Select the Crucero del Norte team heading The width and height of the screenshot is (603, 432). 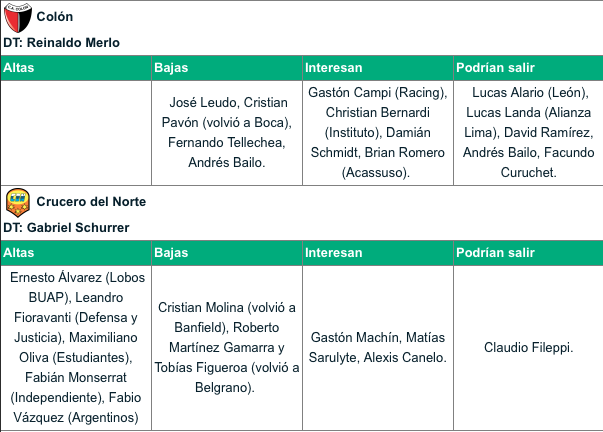pyautogui.click(x=91, y=202)
